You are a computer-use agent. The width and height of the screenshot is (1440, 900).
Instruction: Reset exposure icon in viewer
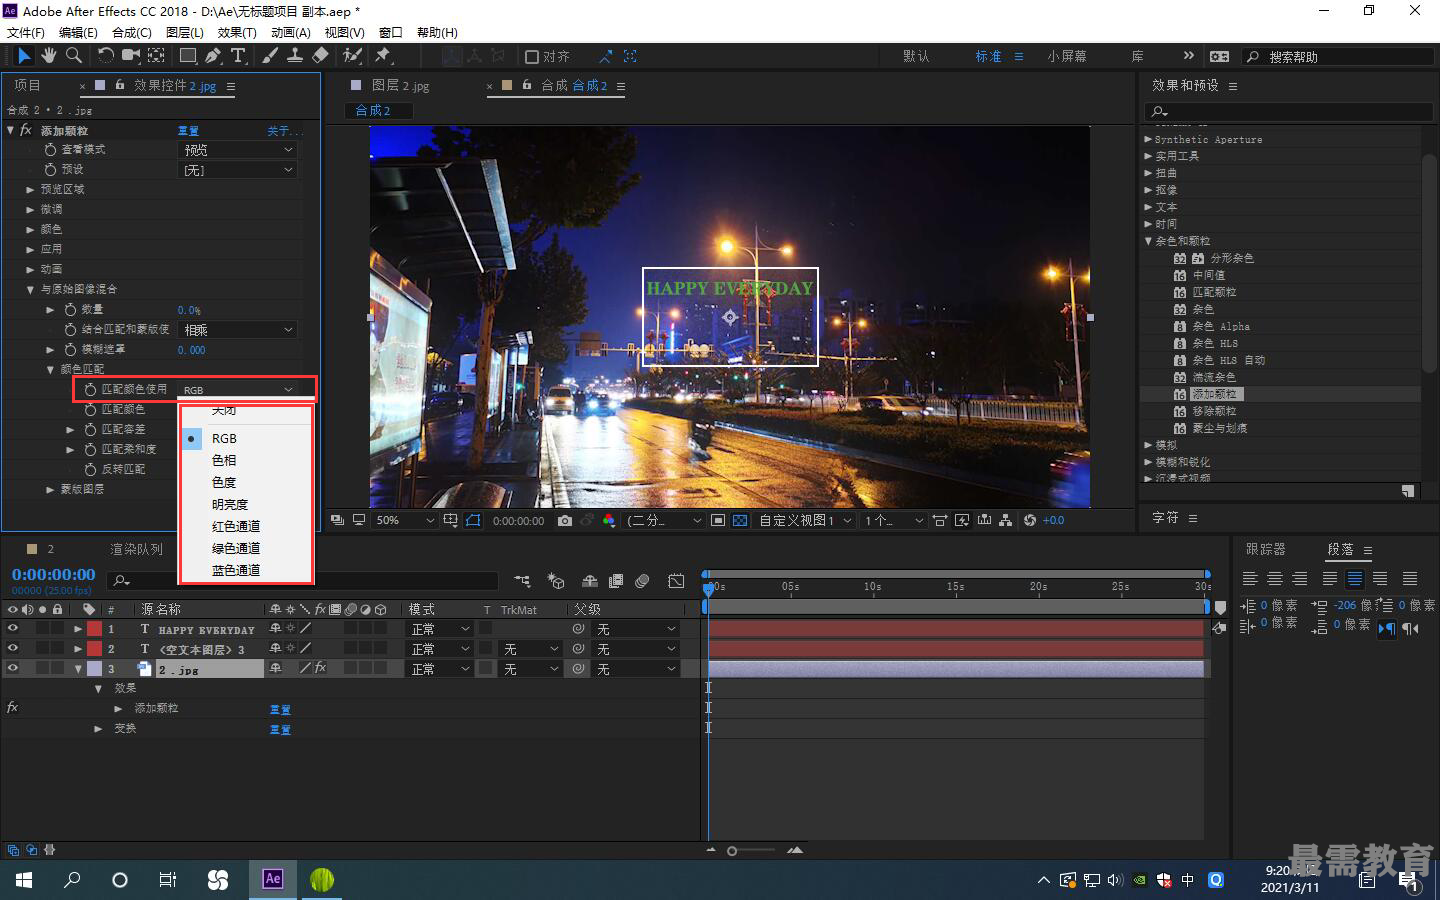[x=1030, y=521]
